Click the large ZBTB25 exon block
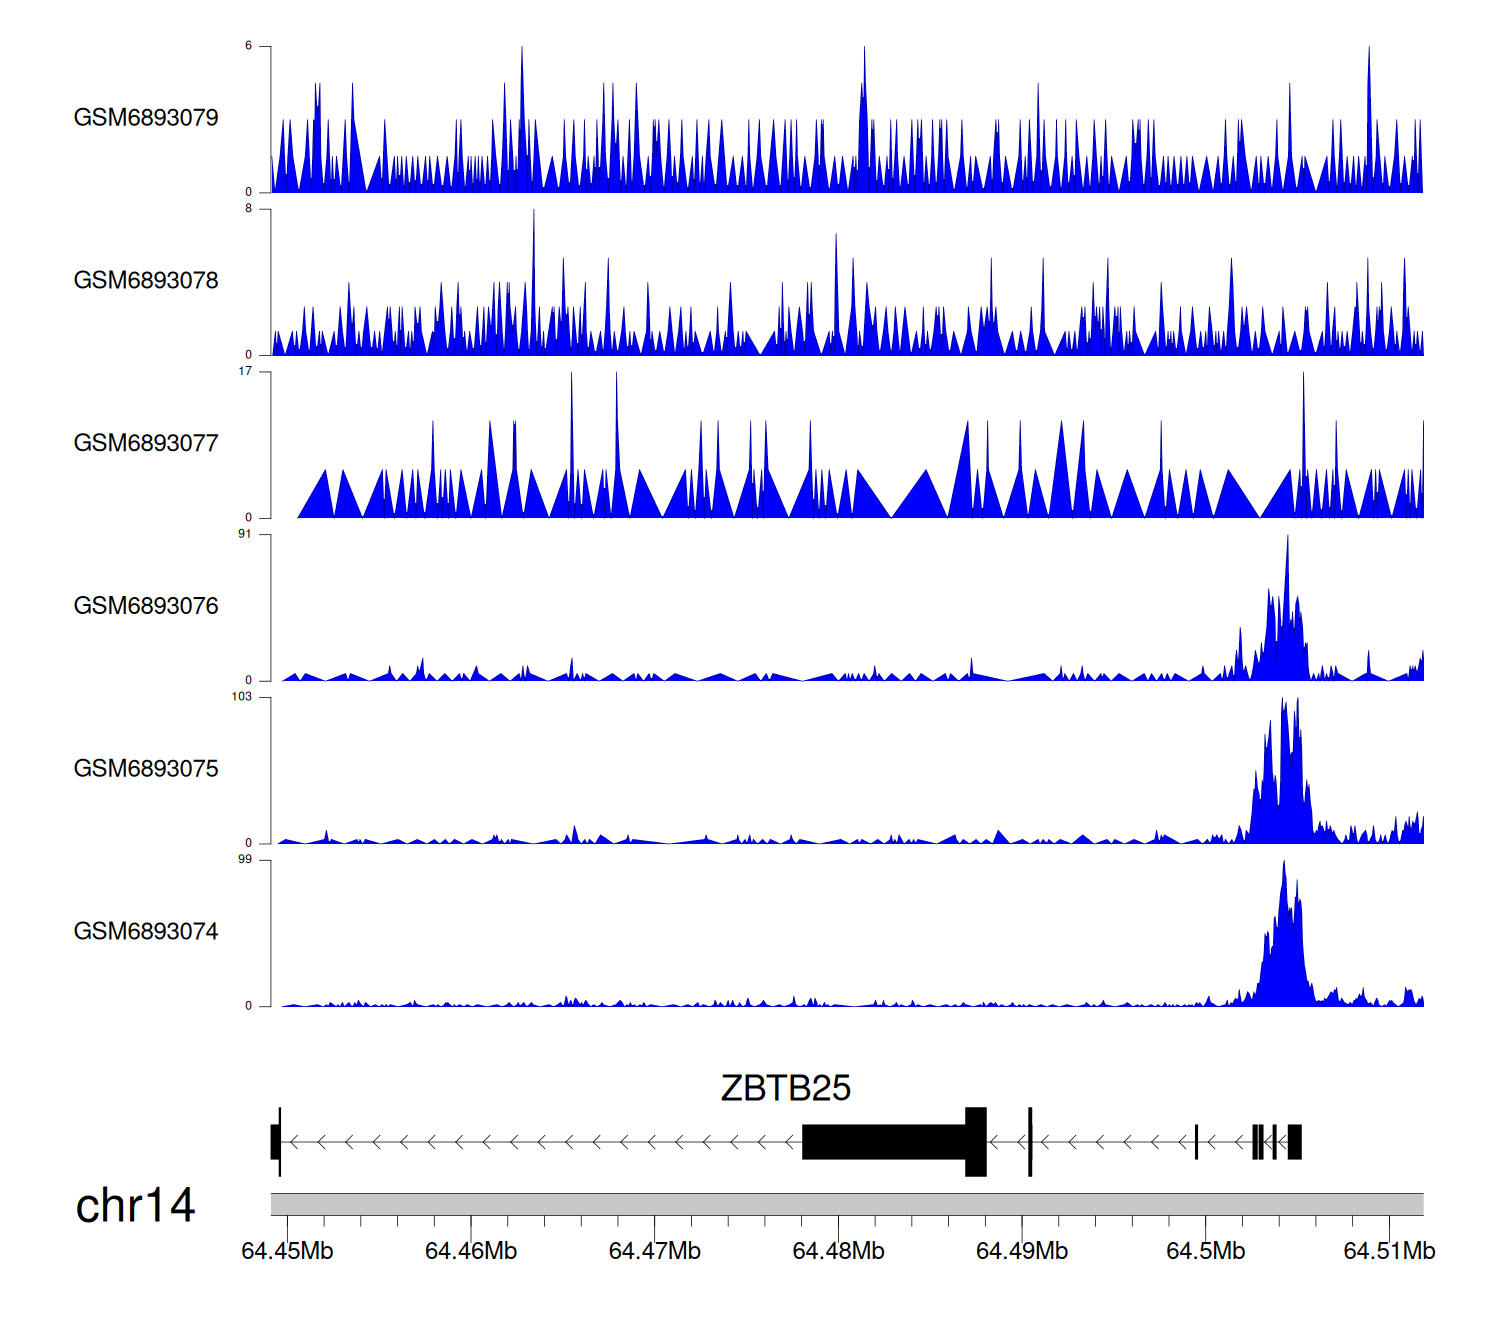 [x=884, y=1142]
